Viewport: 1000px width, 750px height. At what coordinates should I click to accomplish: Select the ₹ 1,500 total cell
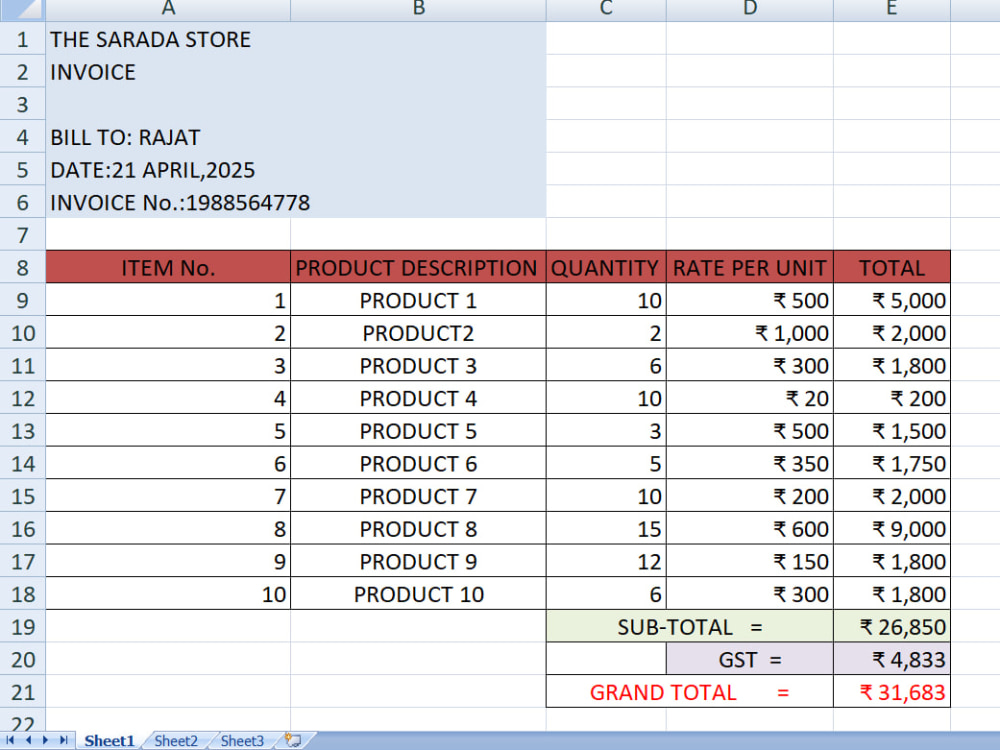[892, 430]
